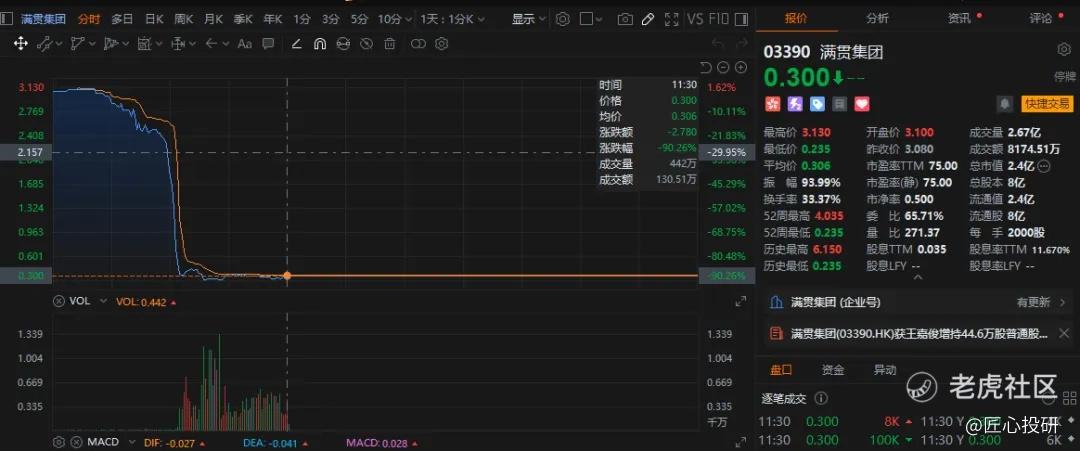Open the 资金 tab
The width and height of the screenshot is (1080, 451).
[x=833, y=370]
